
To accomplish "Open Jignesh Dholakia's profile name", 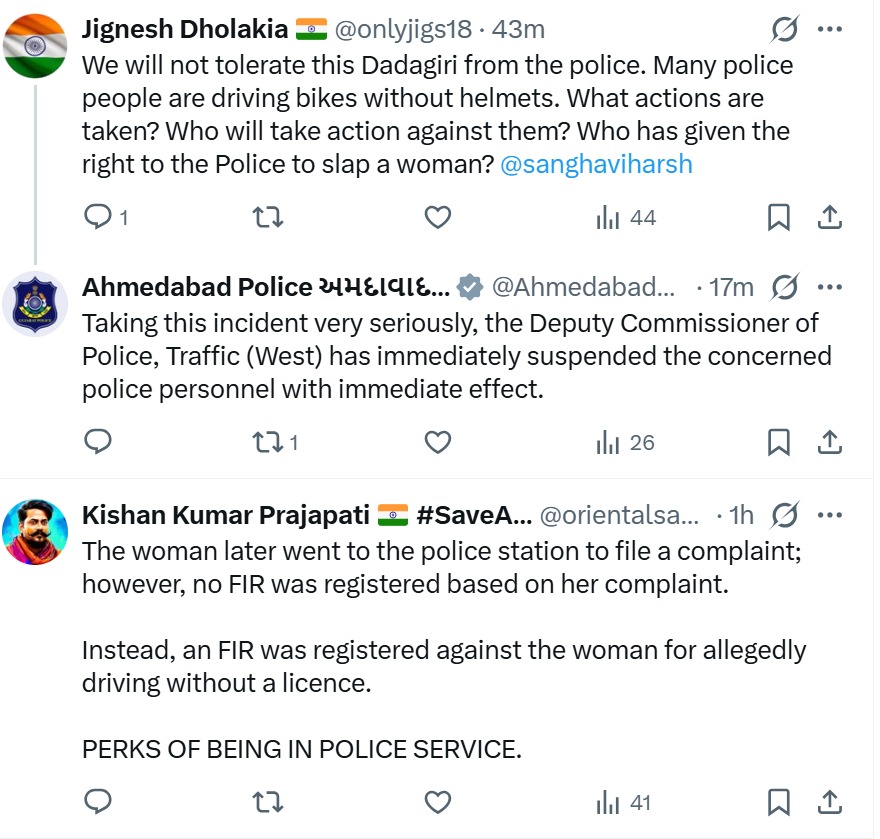I will pyautogui.click(x=184, y=29).
